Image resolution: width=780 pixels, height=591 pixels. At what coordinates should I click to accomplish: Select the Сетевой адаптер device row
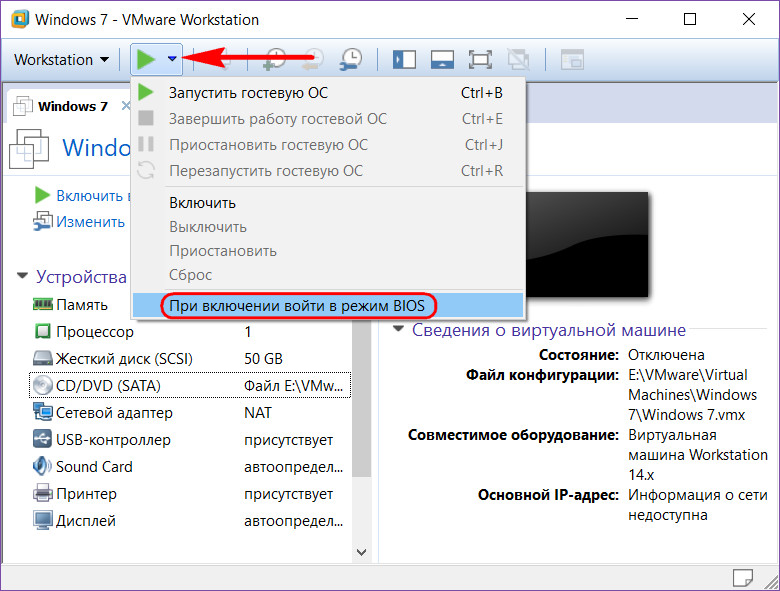[189, 412]
